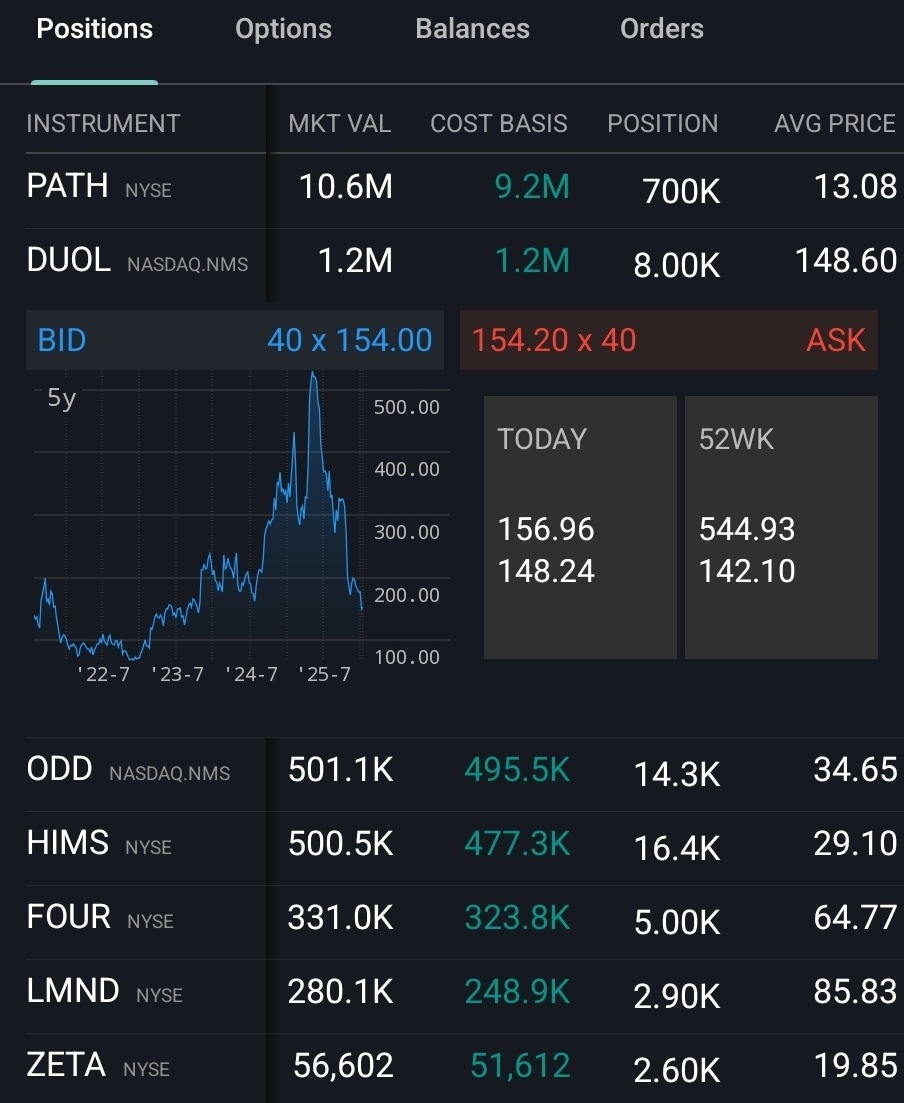Open the Balances tab
The width and height of the screenshot is (904, 1103).
[x=472, y=29]
